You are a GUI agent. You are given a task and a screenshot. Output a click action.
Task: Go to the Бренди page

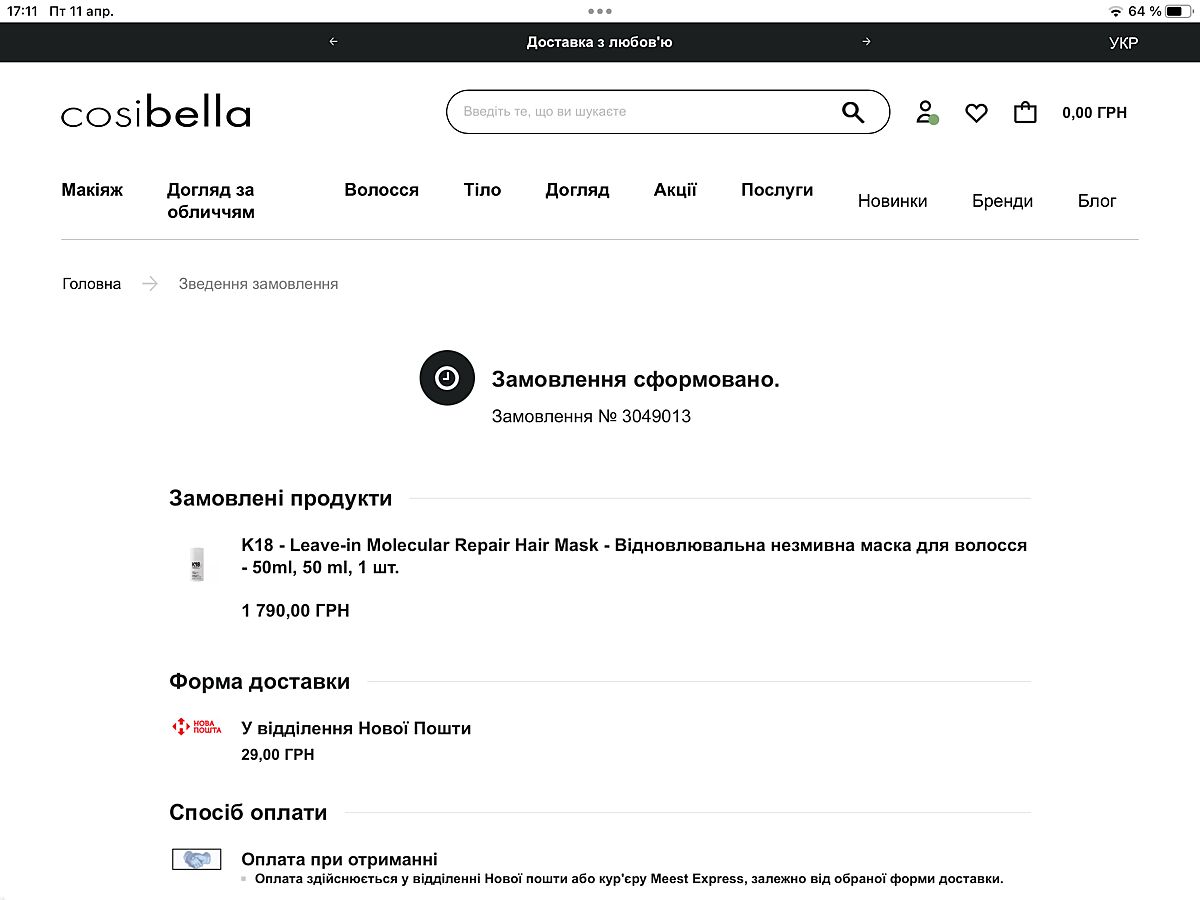tap(1002, 201)
